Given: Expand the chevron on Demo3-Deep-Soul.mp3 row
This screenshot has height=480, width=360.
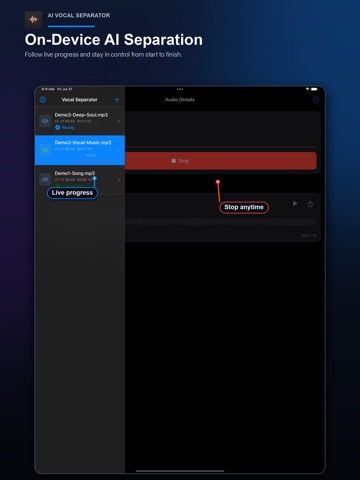Looking at the screenshot, I should [119, 121].
